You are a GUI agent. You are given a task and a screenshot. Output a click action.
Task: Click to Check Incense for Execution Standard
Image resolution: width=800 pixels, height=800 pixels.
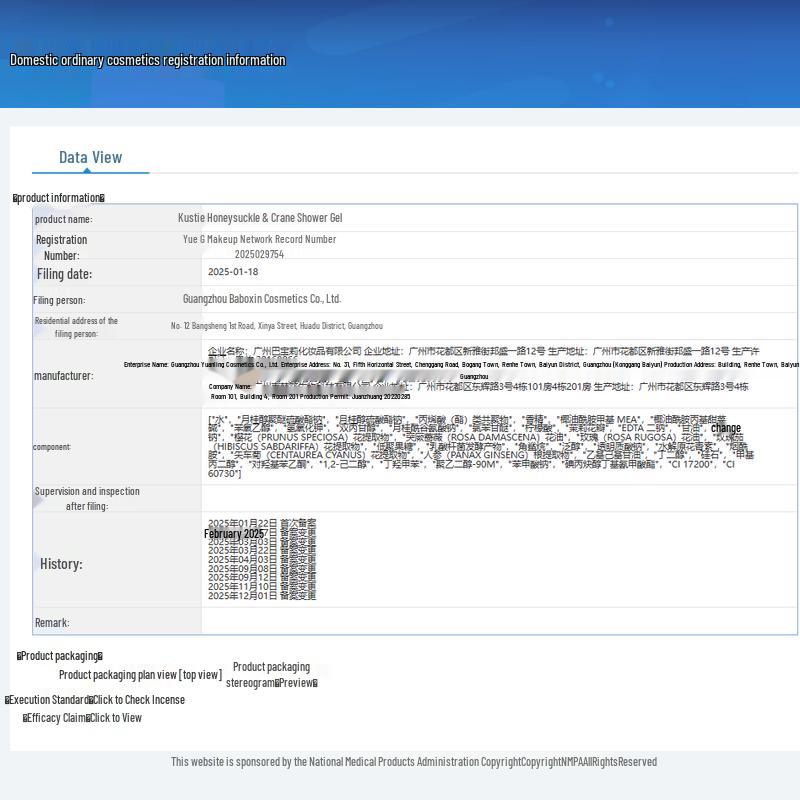pos(138,700)
